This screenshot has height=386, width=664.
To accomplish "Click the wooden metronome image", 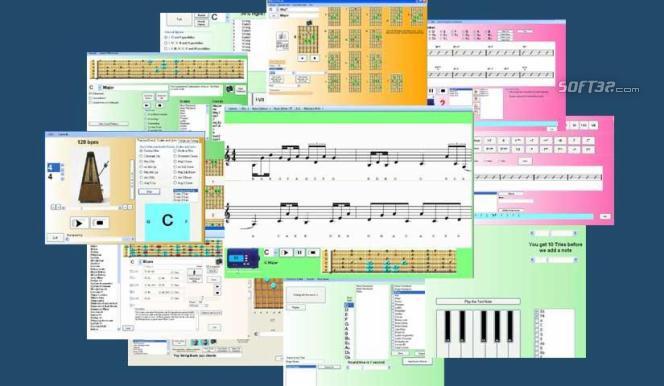I will (91, 176).
